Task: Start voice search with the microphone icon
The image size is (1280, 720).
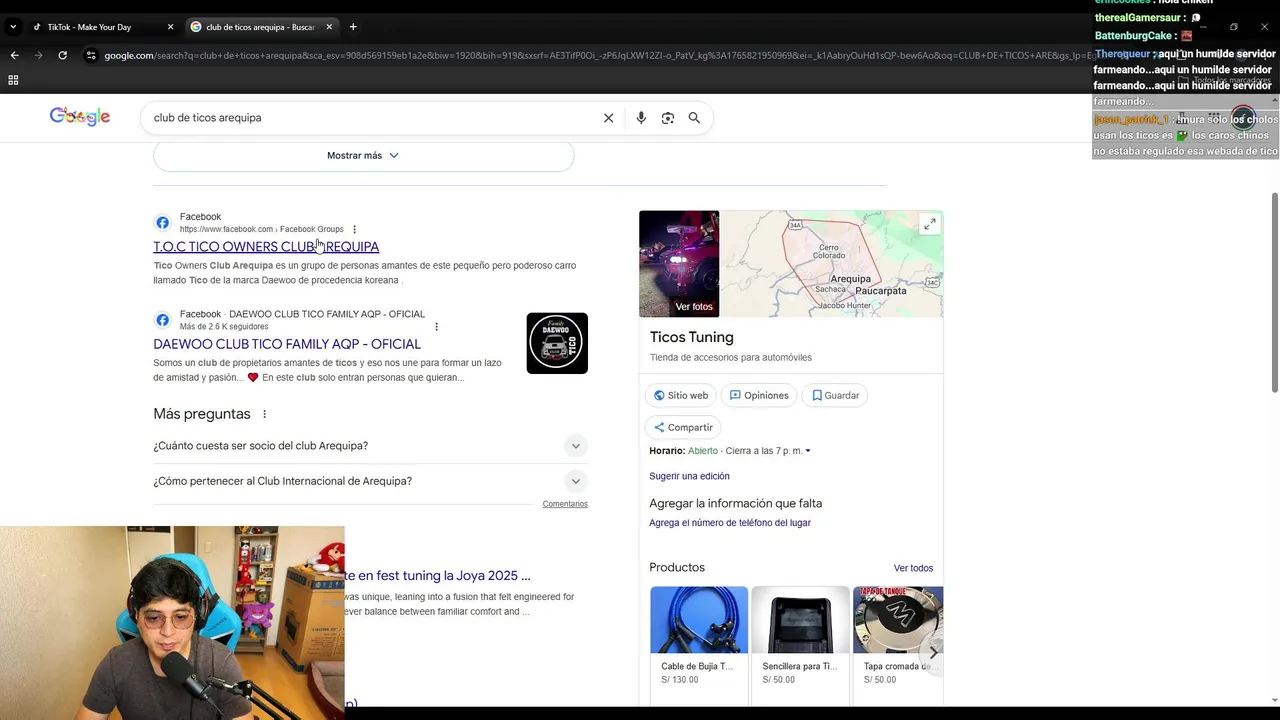Action: 641,118
